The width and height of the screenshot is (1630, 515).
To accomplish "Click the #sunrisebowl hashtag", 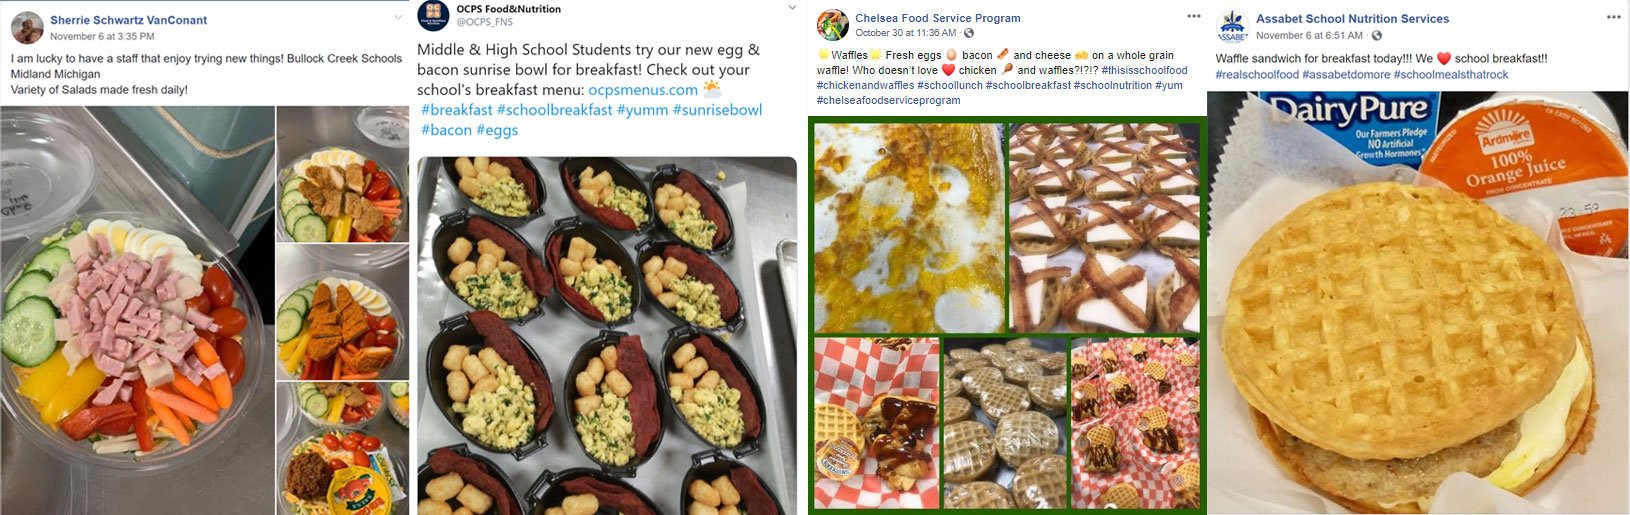I will 717,110.
